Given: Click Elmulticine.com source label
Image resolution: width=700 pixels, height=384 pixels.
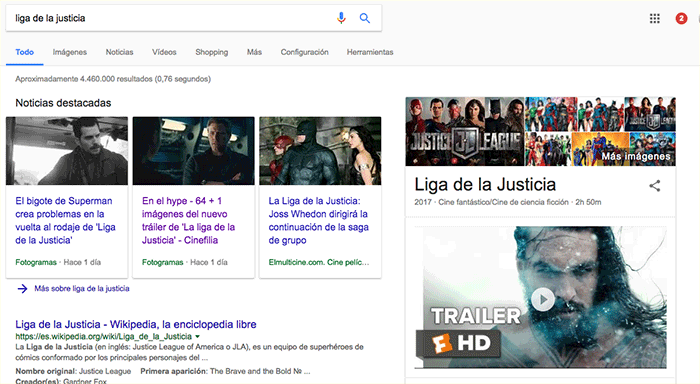Looking at the screenshot, I should pyautogui.click(x=319, y=262).
